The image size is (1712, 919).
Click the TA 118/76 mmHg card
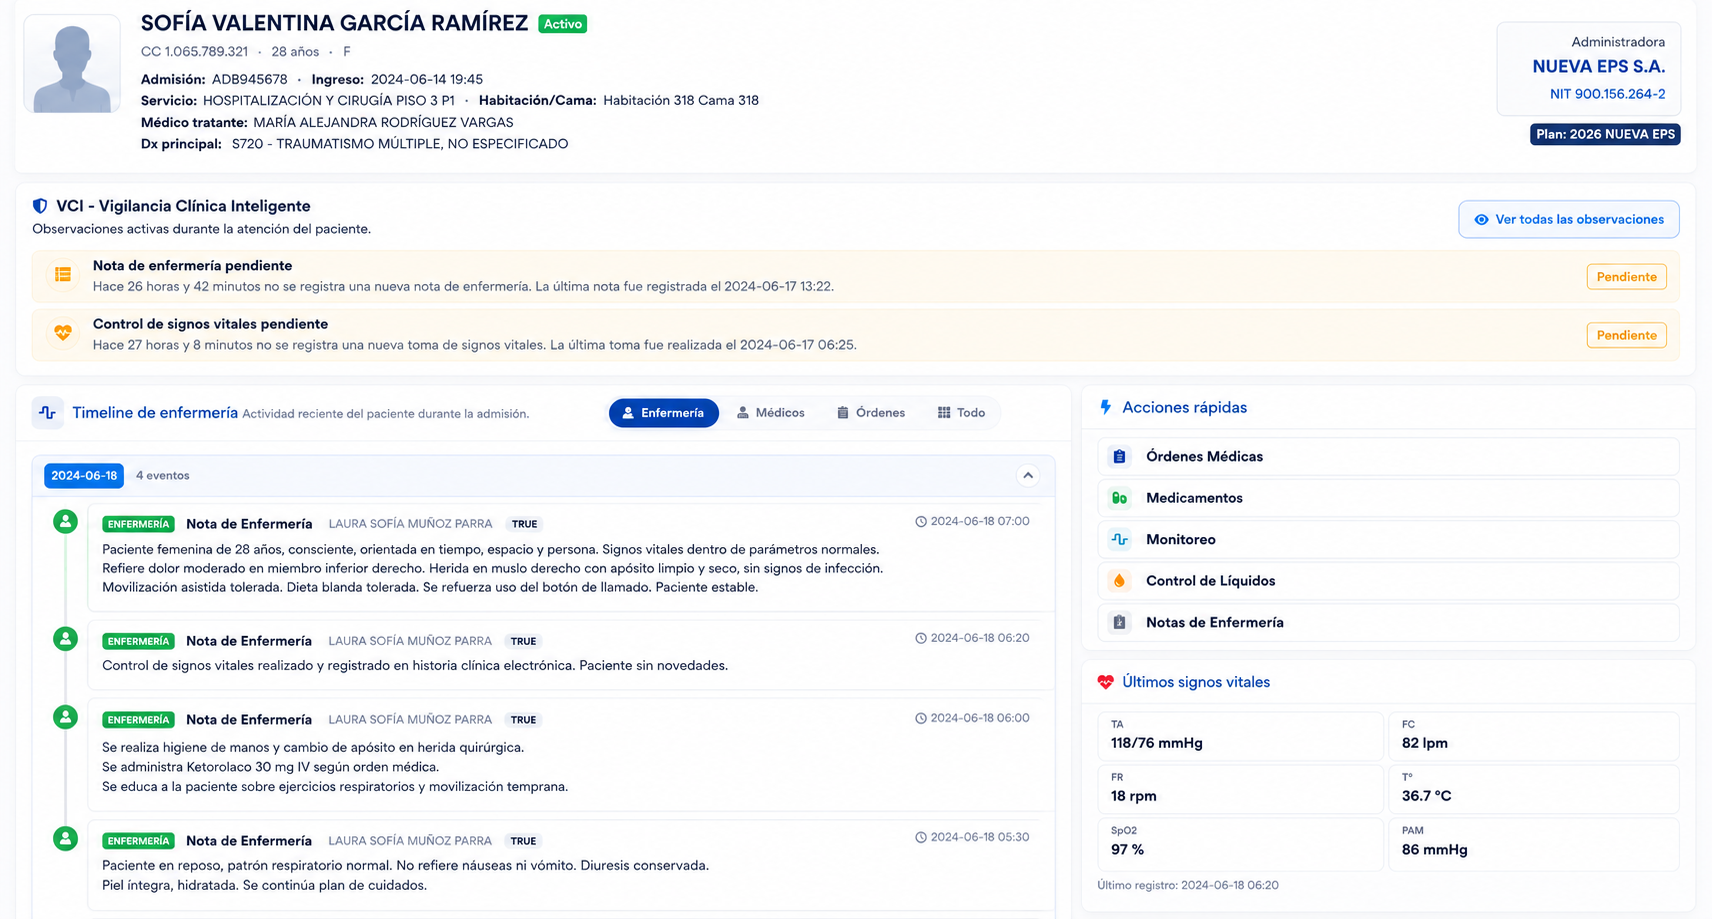[1240, 736]
